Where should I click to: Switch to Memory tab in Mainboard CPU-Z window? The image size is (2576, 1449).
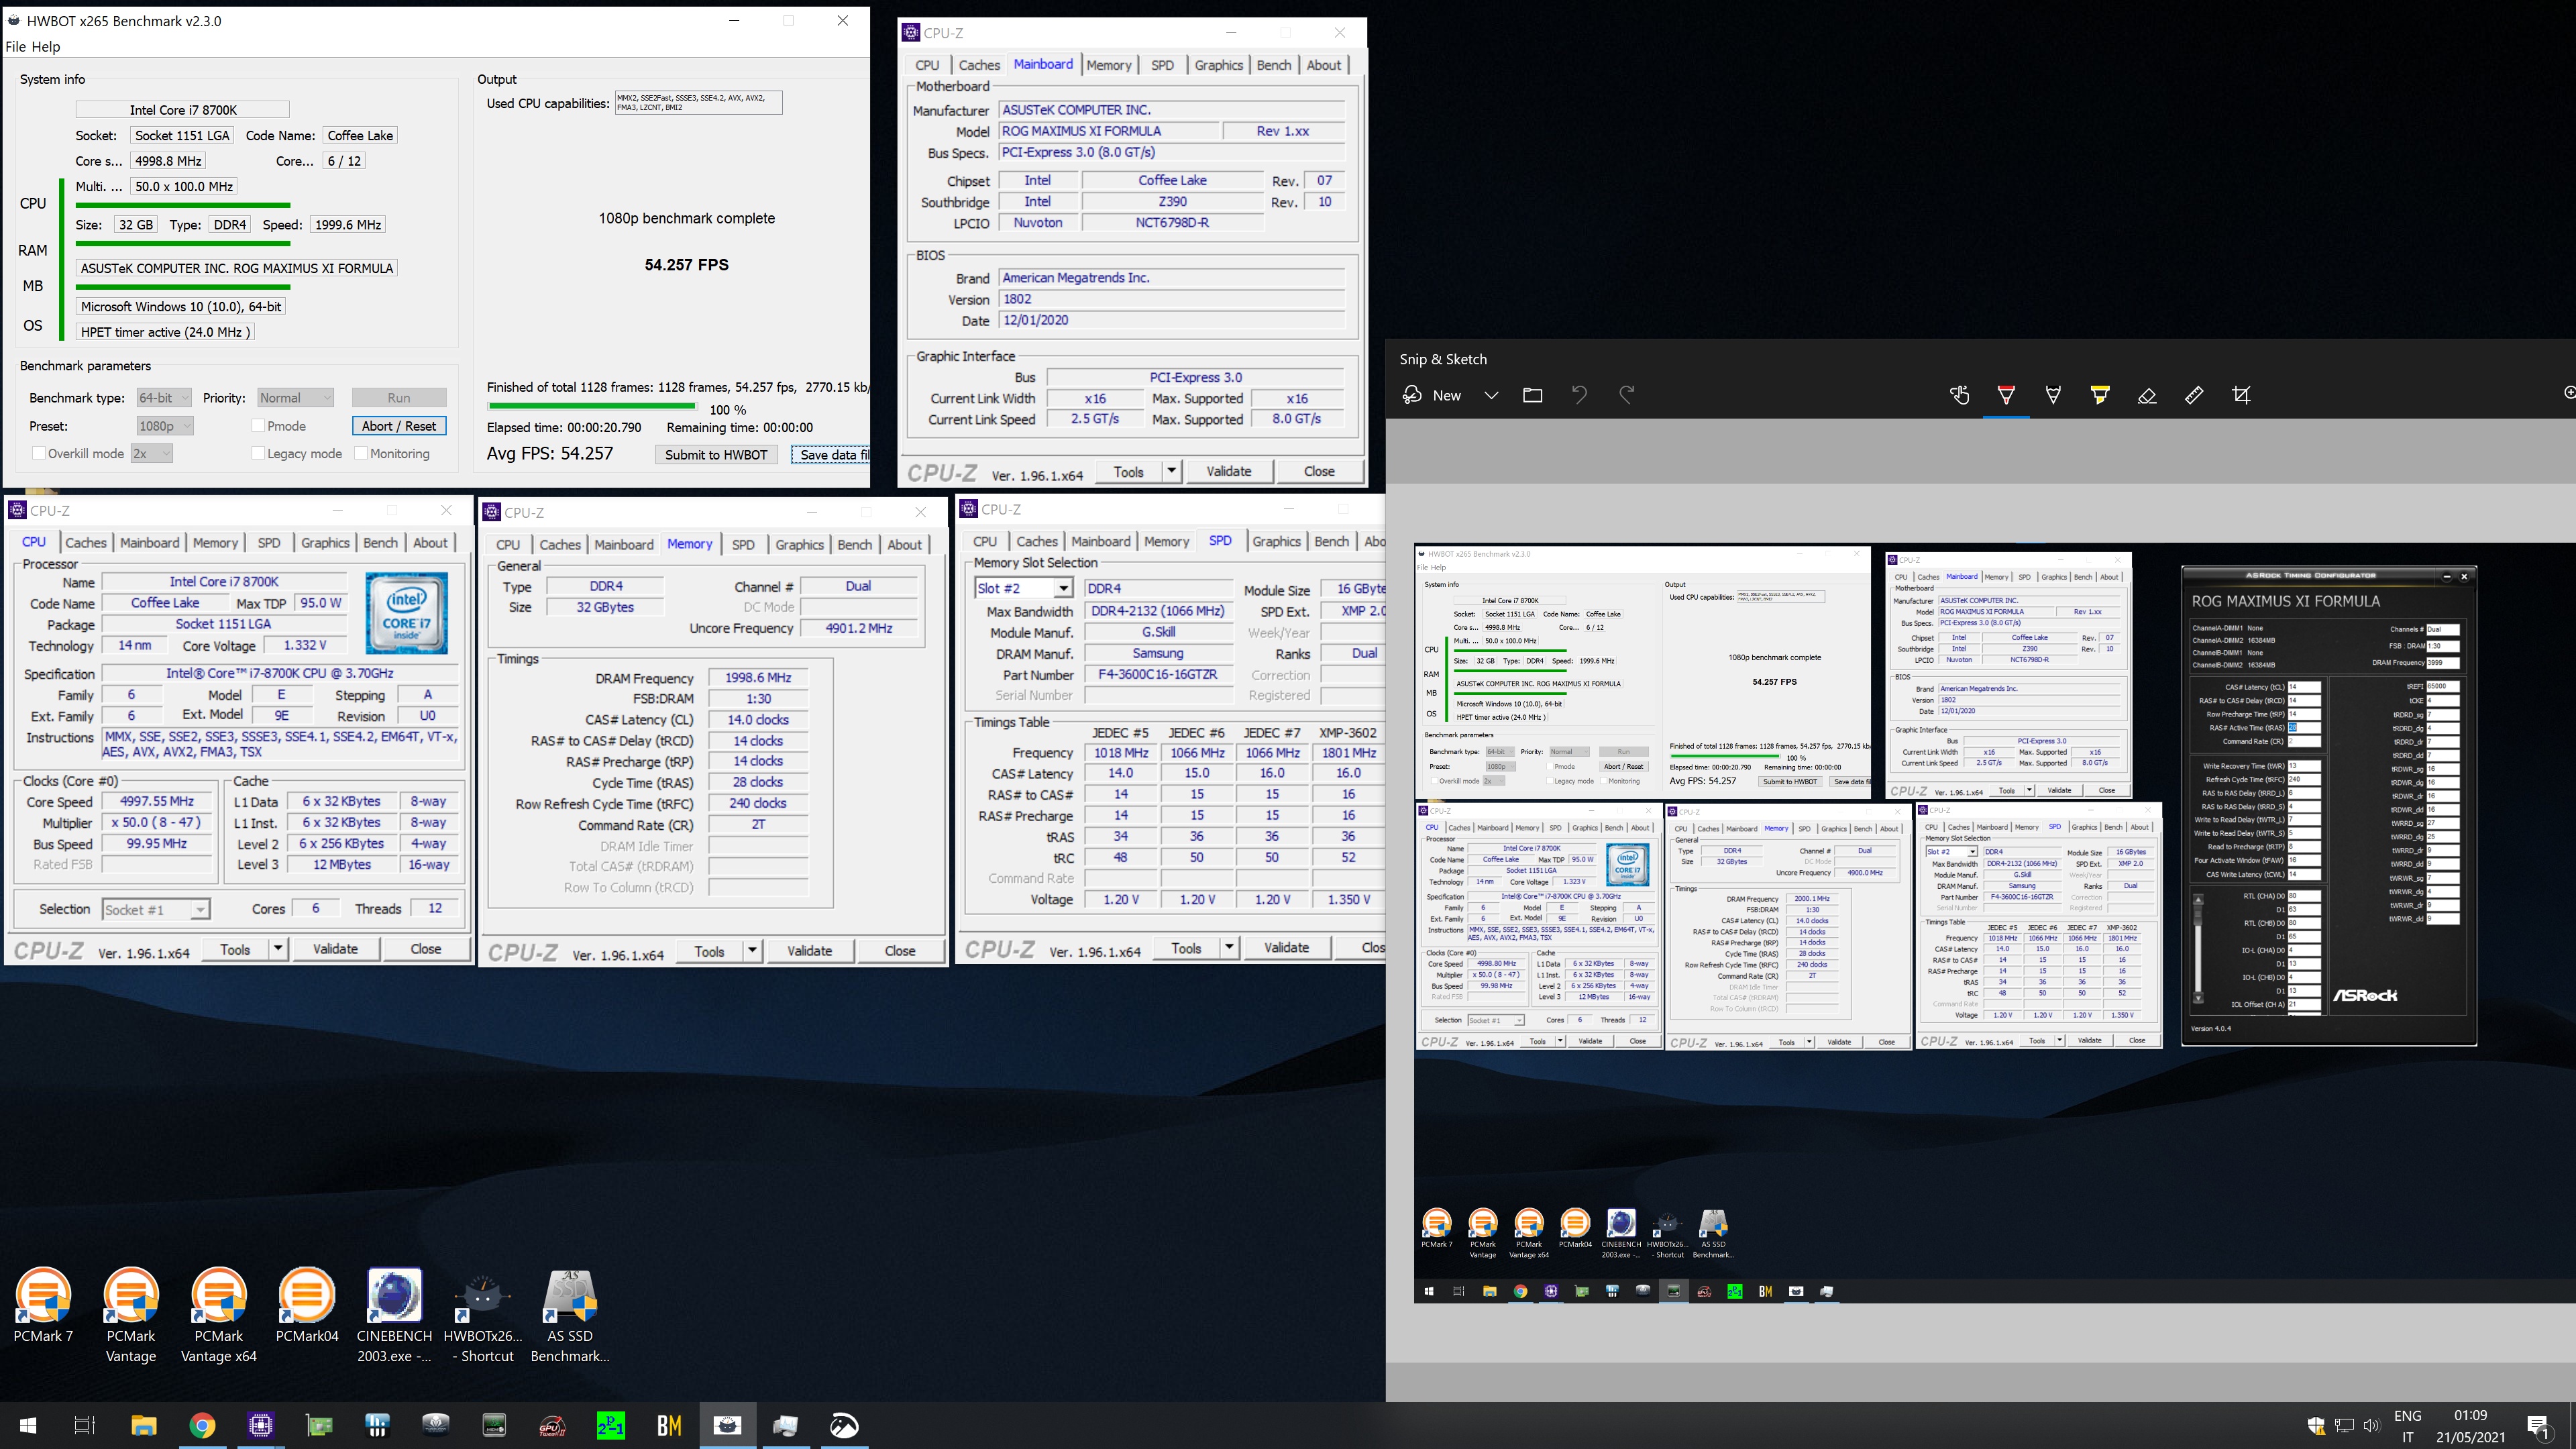(x=1109, y=65)
